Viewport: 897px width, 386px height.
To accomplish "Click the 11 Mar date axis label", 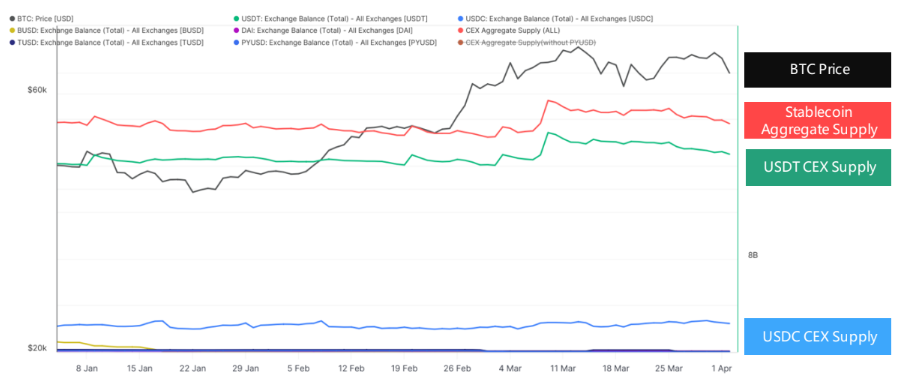I will click(562, 369).
